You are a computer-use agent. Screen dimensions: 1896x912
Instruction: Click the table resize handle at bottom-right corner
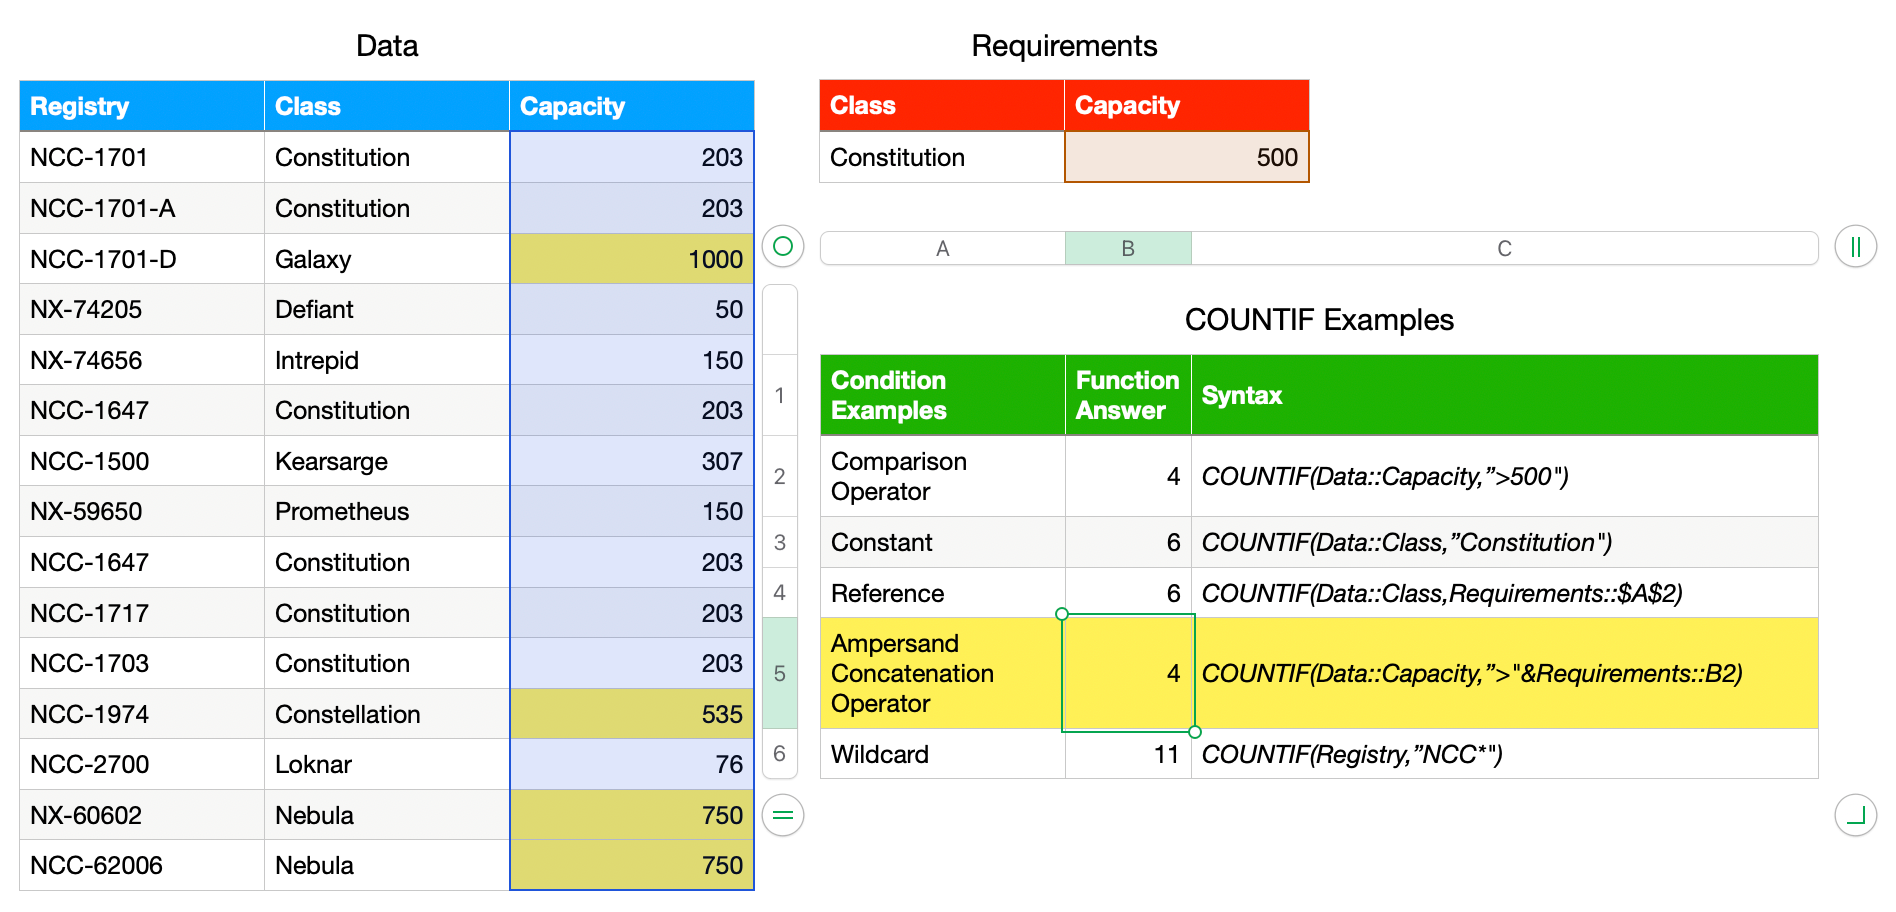1855,815
